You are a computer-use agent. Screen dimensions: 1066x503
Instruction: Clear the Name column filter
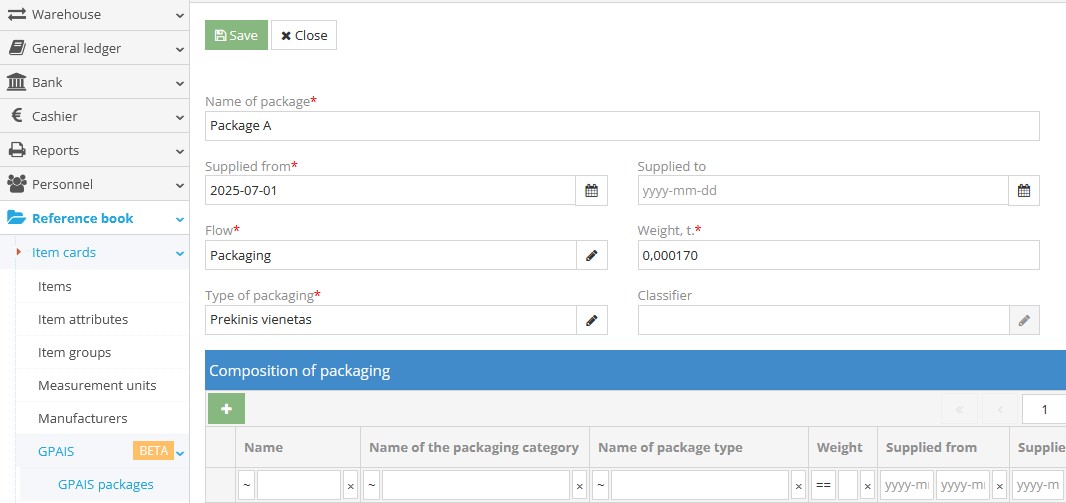coord(350,486)
